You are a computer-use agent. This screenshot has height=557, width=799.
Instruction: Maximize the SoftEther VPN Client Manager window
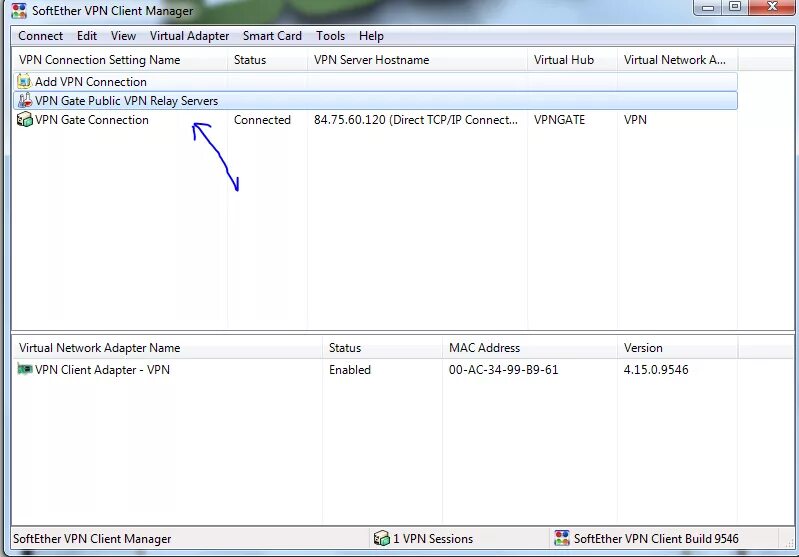[x=735, y=7]
